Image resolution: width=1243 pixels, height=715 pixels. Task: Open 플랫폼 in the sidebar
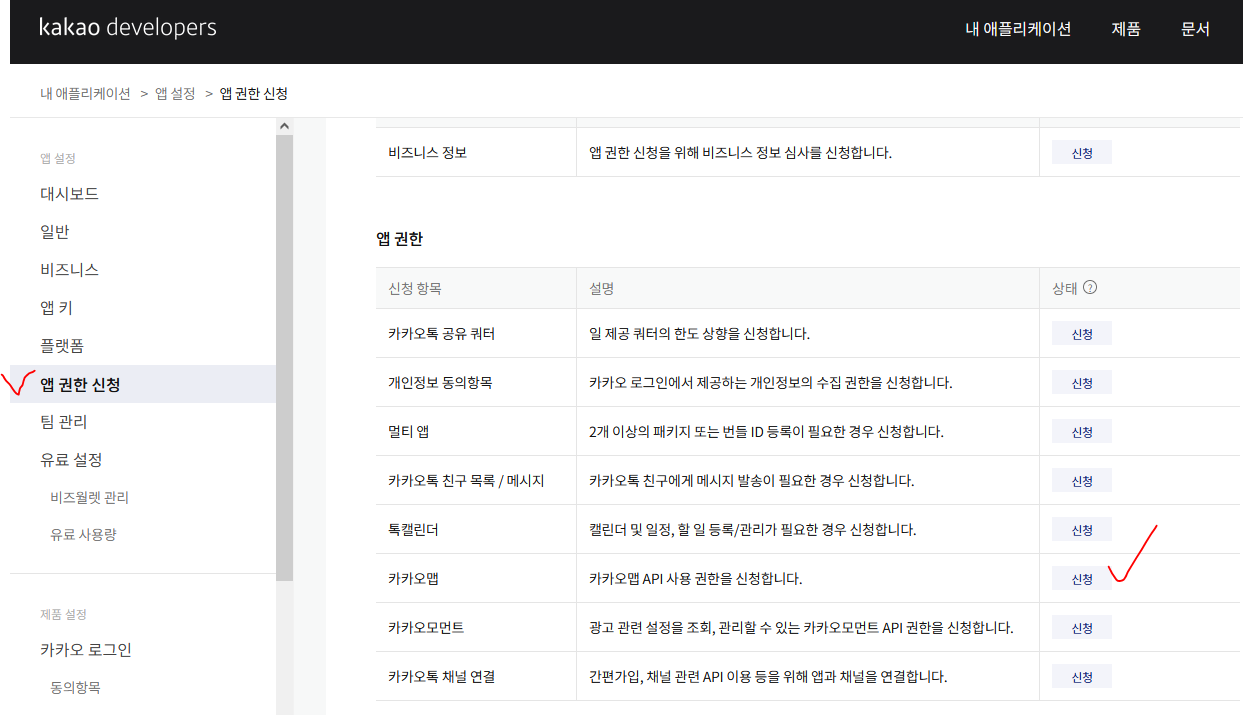pos(62,346)
